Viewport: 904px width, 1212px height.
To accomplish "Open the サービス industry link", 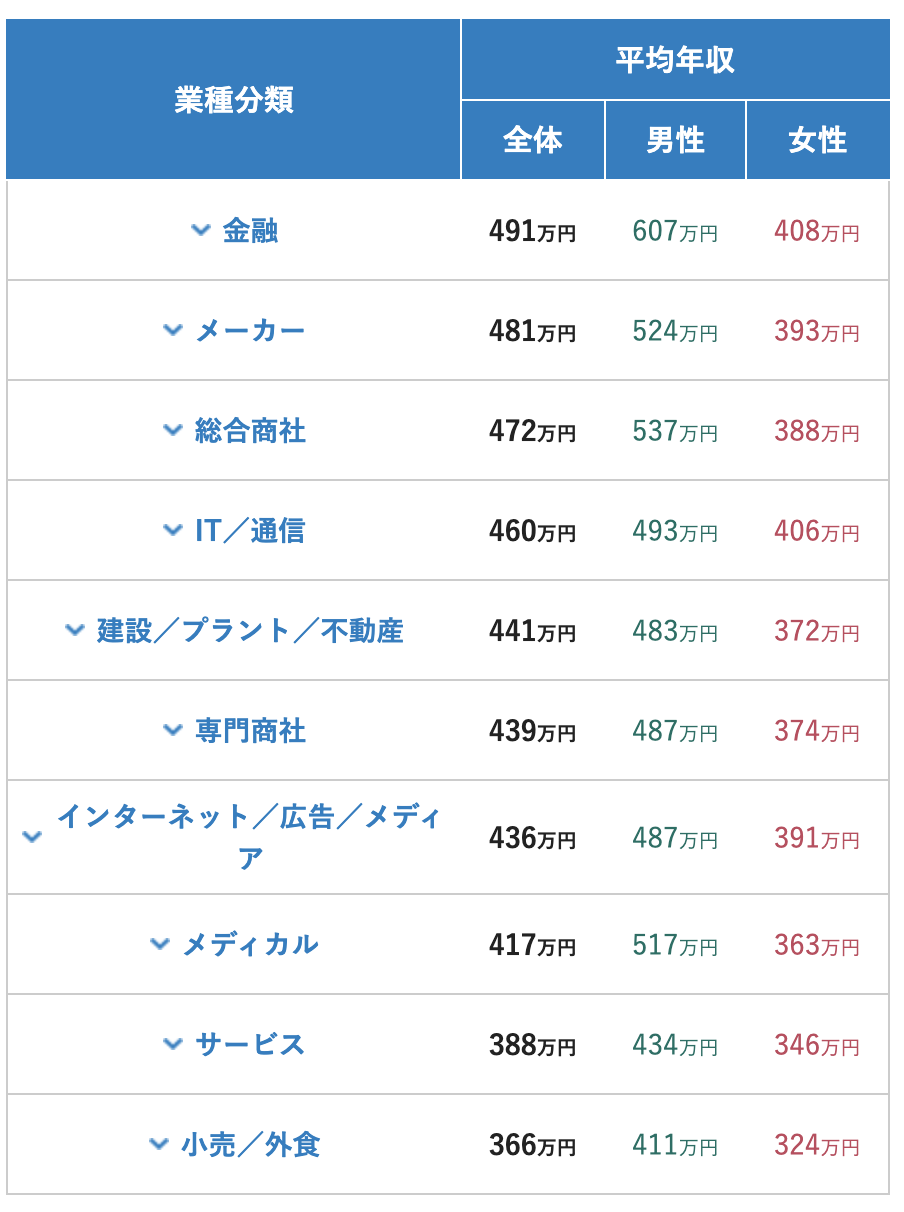I will pos(250,1044).
